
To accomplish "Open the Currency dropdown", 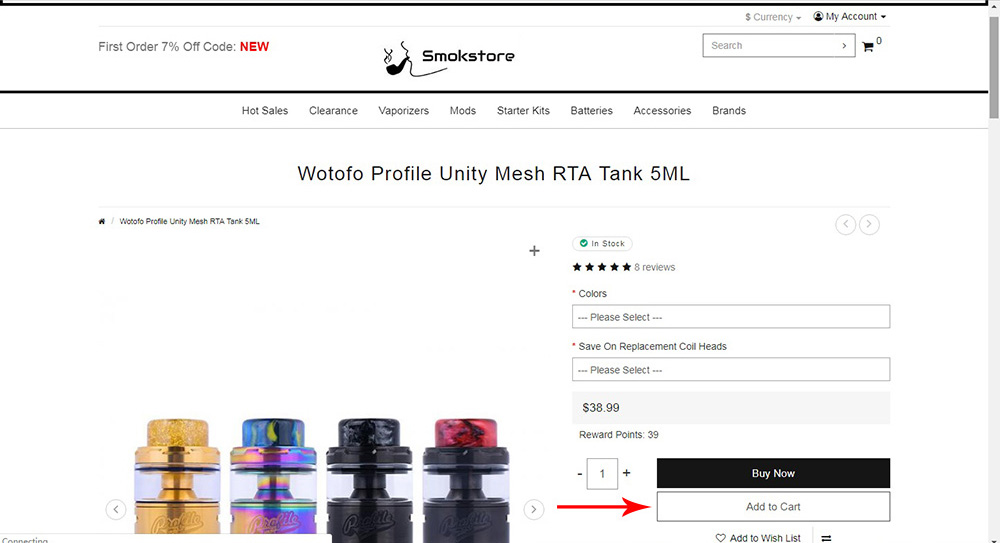I will [773, 17].
